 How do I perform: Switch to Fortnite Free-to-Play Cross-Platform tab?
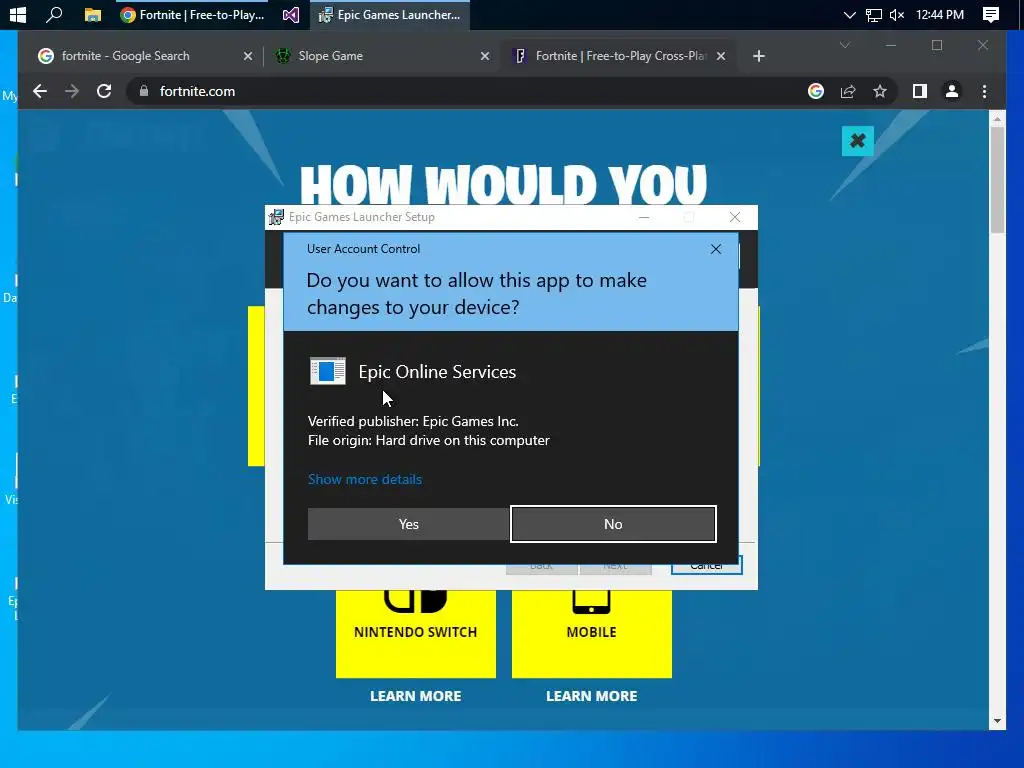pos(620,56)
